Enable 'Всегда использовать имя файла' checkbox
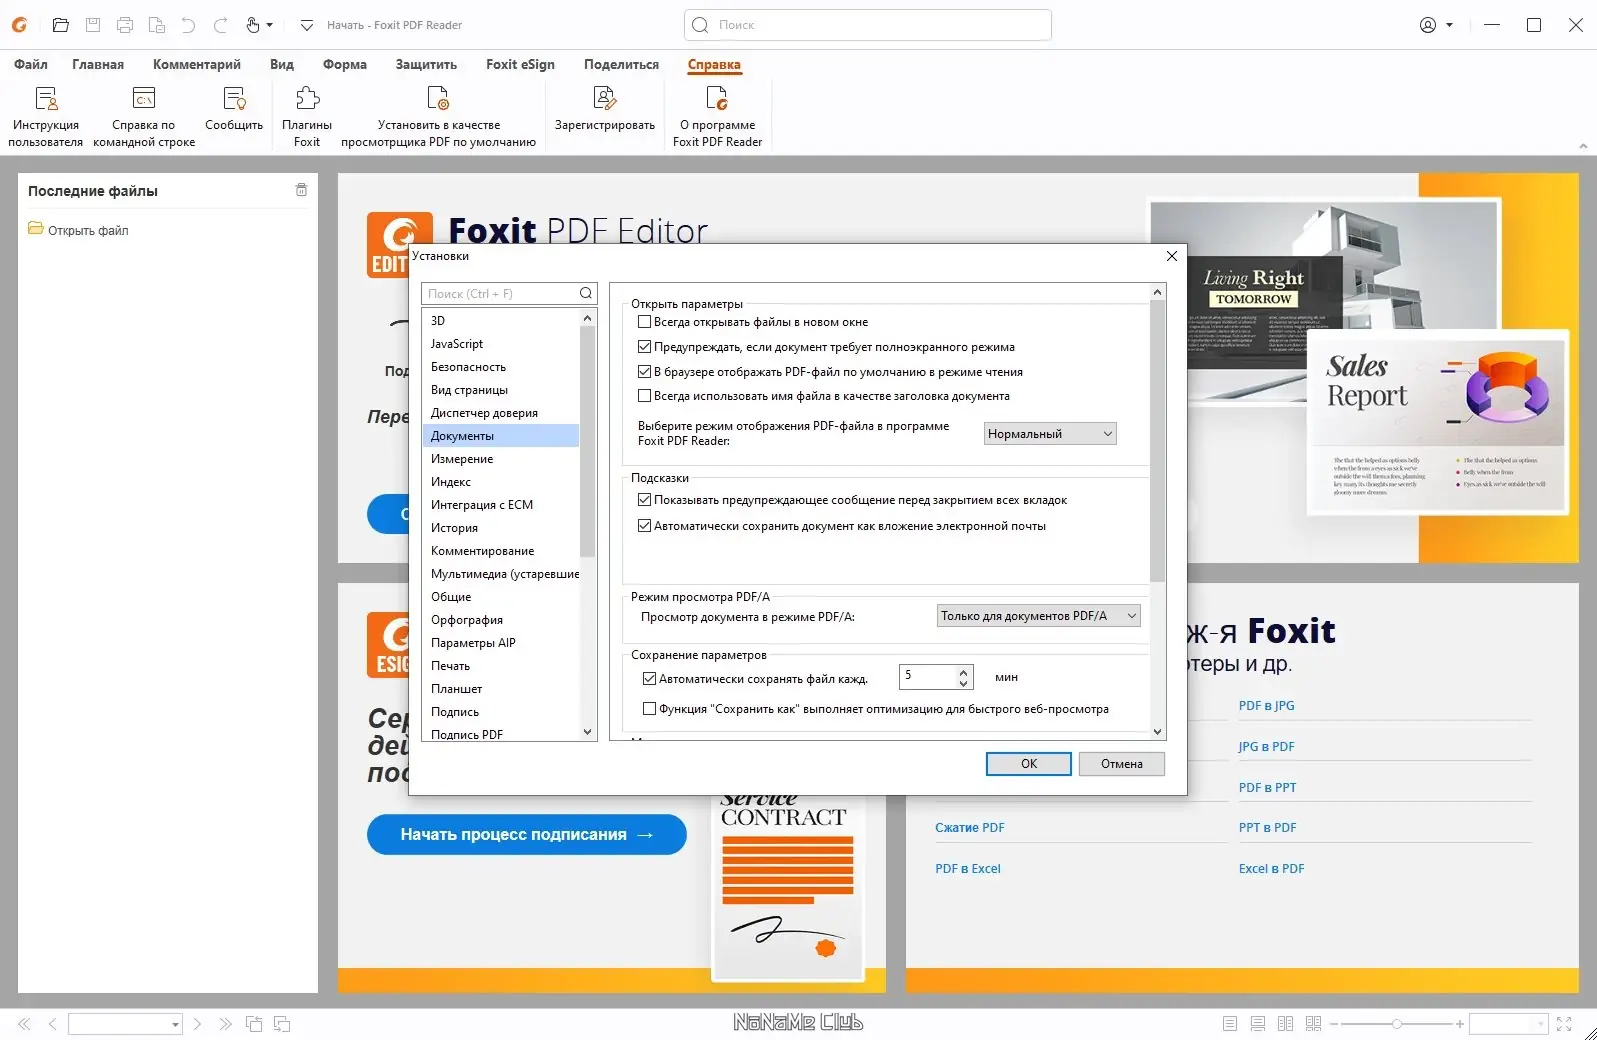This screenshot has width=1597, height=1040. click(644, 396)
